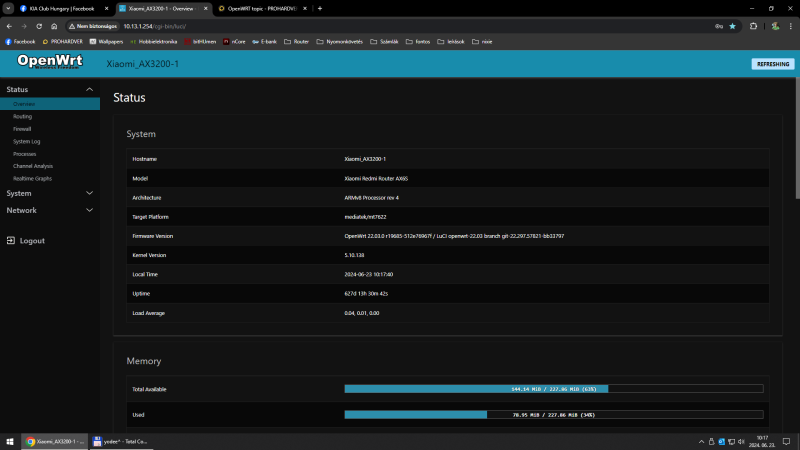Expand the Network sidebar section
This screenshot has height=450, width=800.
(x=50, y=210)
